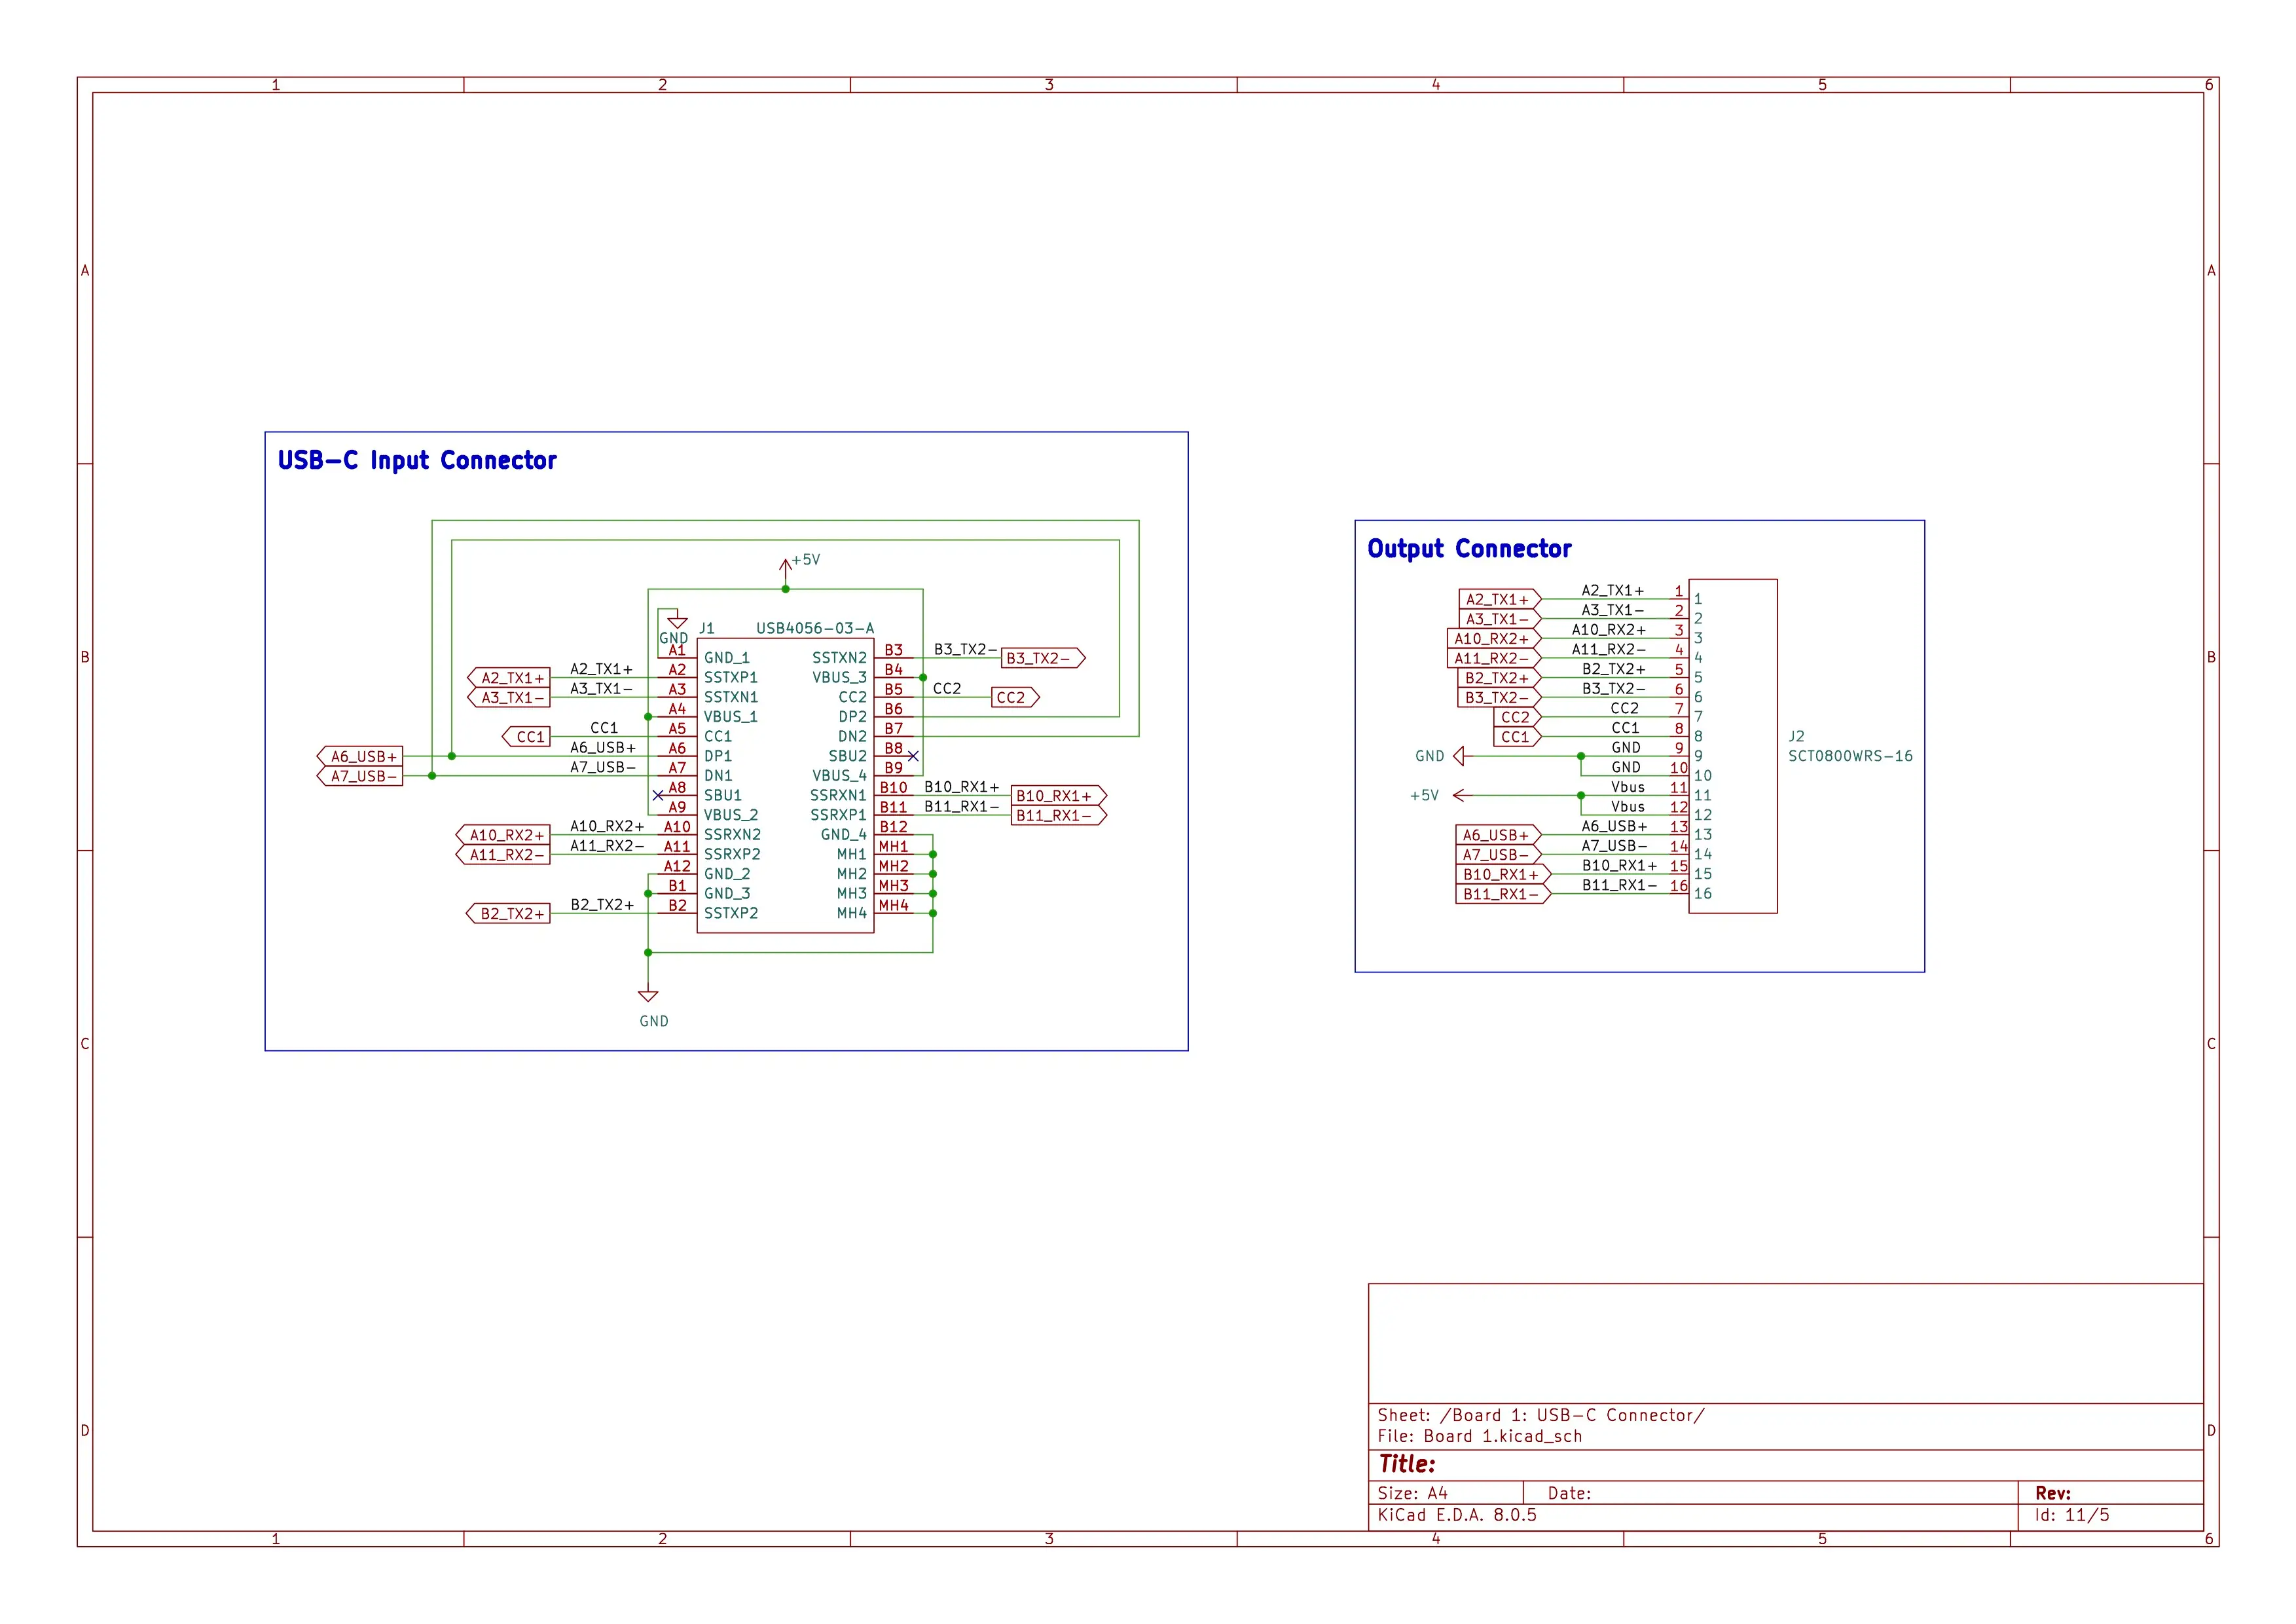Select the J2 reference designator
Viewport: 2296px width, 1624px height.
click(x=1797, y=736)
